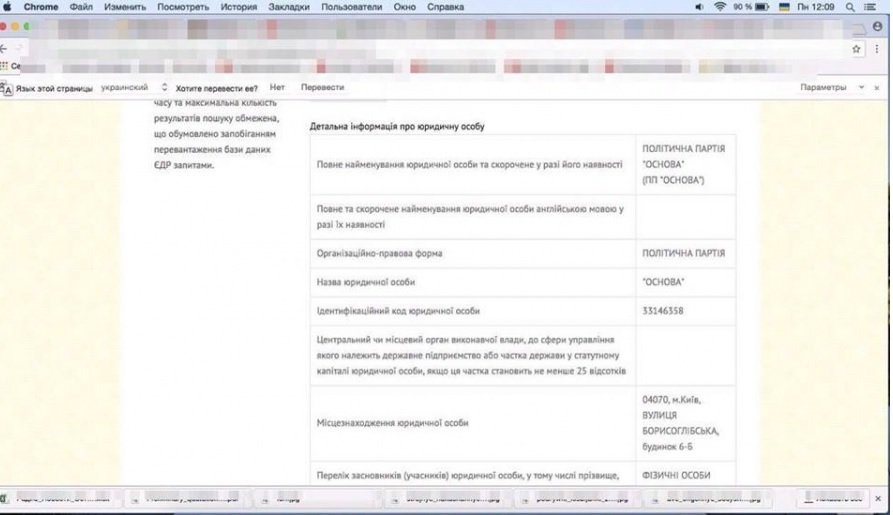Open the История menu
893x515 pixels.
point(239,7)
